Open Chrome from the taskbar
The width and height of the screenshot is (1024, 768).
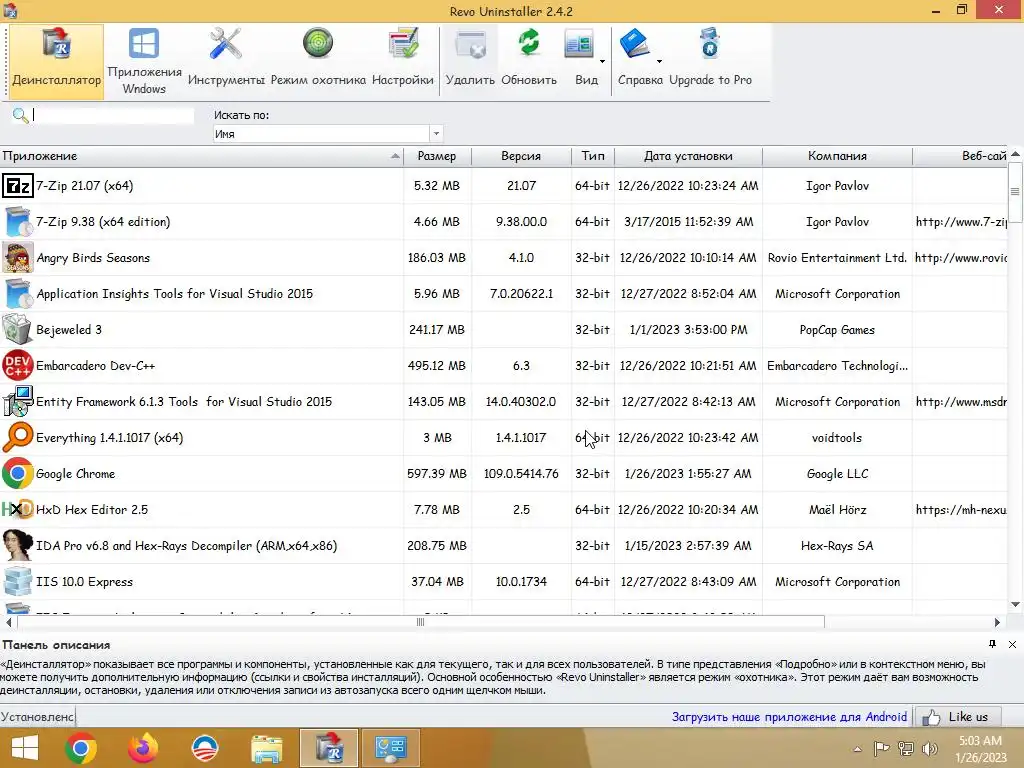coord(81,748)
